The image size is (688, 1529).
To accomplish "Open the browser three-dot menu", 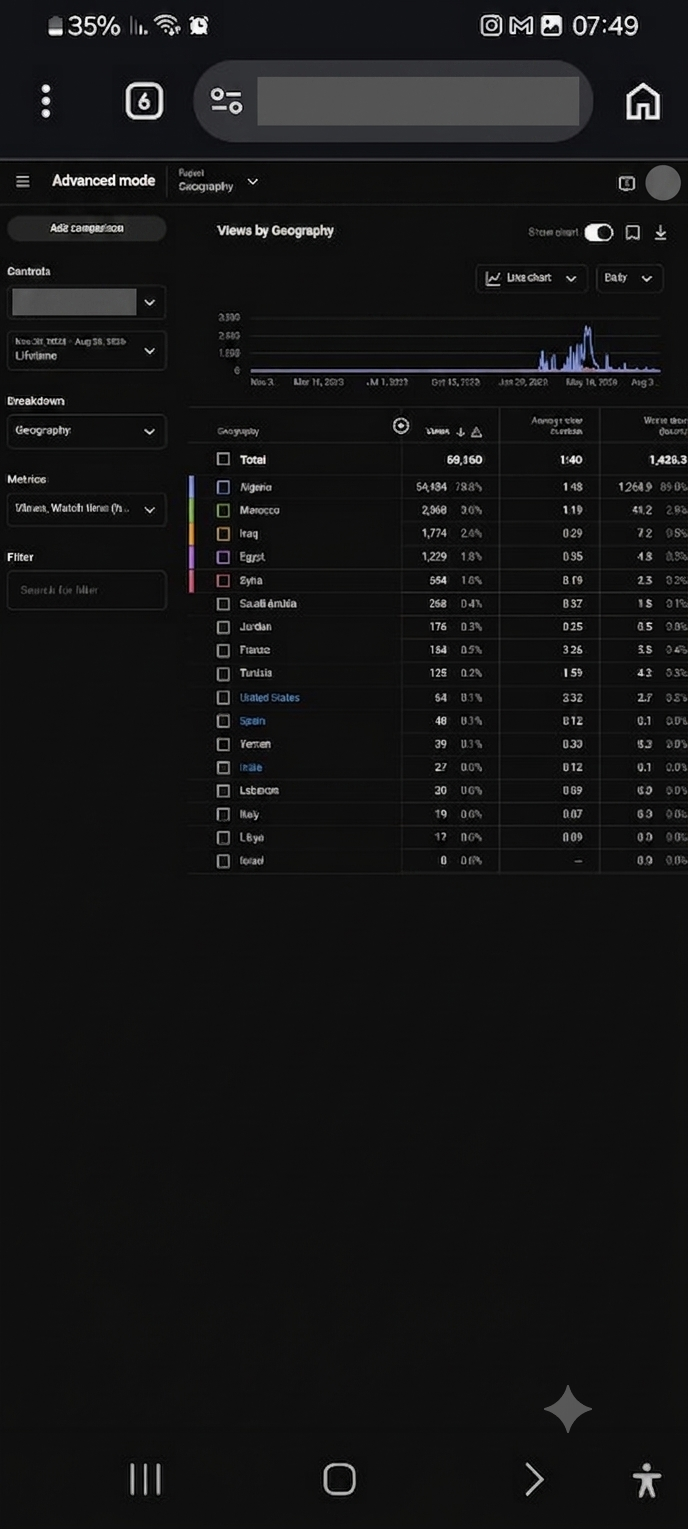I will tap(46, 102).
